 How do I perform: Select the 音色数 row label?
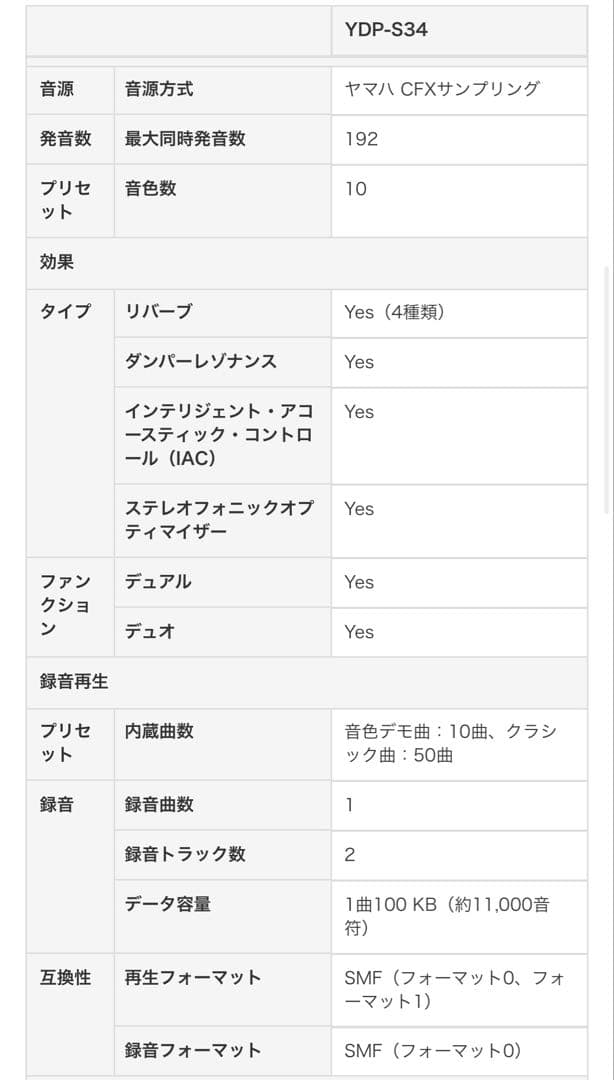click(151, 188)
